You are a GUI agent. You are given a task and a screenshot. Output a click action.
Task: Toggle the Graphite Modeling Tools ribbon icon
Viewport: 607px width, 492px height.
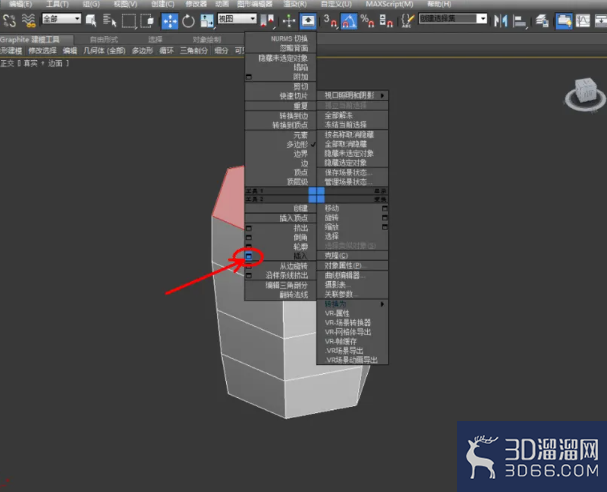564,21
